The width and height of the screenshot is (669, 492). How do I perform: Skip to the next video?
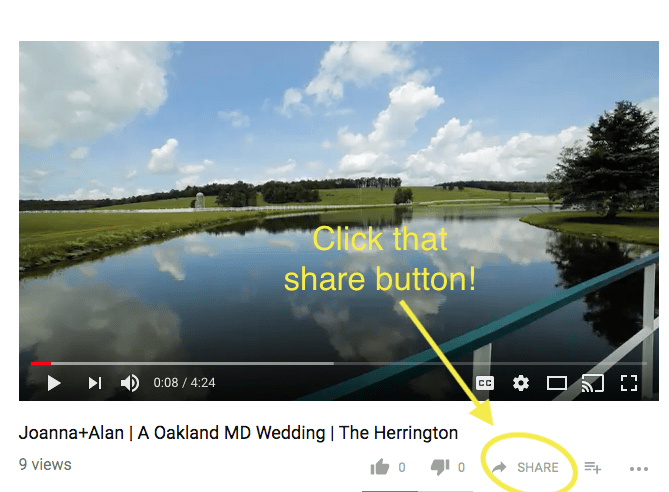coord(95,383)
